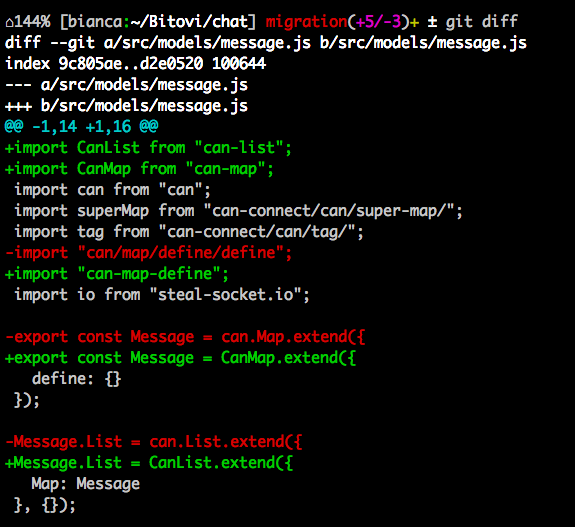Click the superMap import line
The image size is (575, 527).
coord(238,211)
